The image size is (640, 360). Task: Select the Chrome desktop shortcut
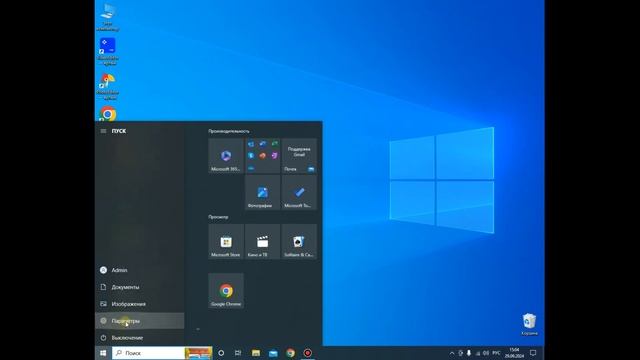click(x=108, y=114)
